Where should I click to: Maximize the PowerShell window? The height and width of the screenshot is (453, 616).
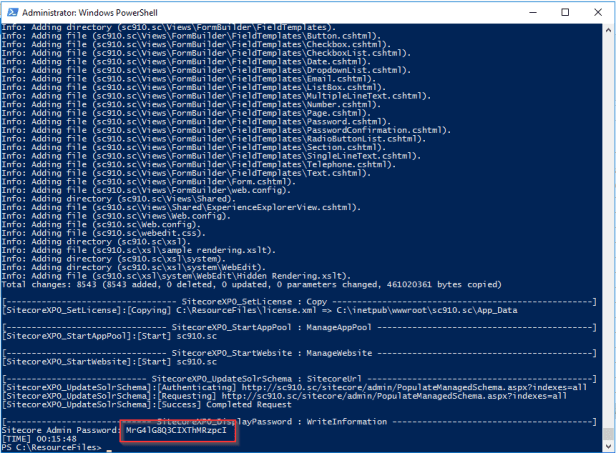tap(565, 13)
